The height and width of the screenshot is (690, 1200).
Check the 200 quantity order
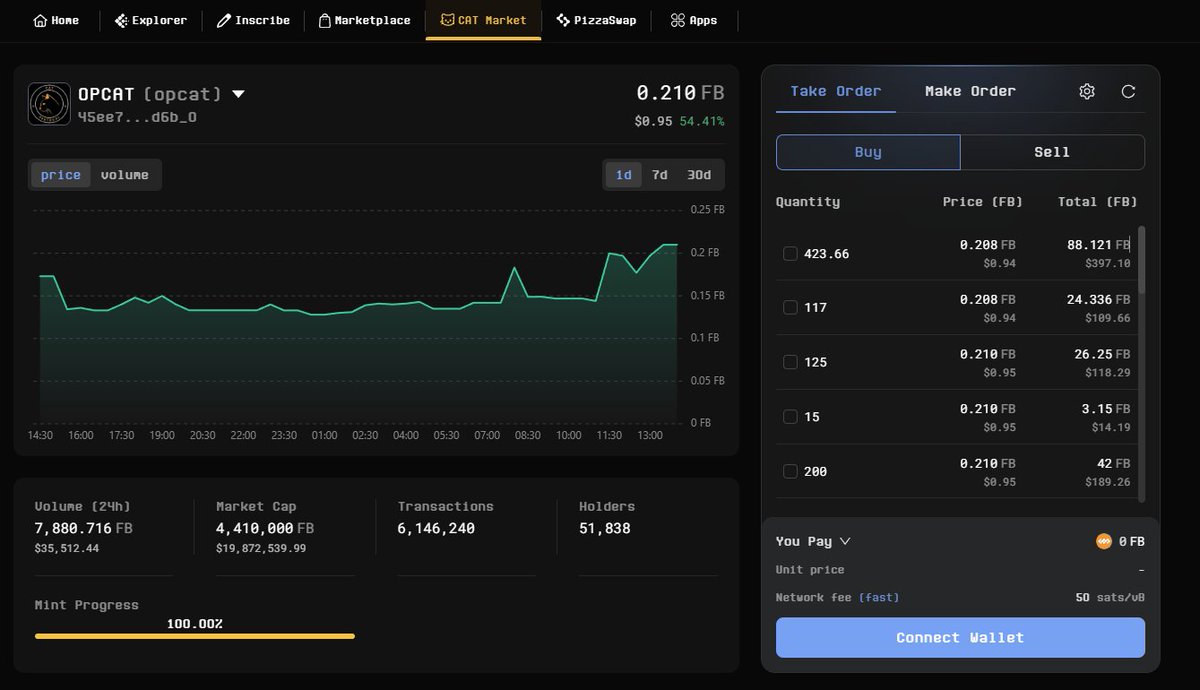pyautogui.click(x=790, y=471)
